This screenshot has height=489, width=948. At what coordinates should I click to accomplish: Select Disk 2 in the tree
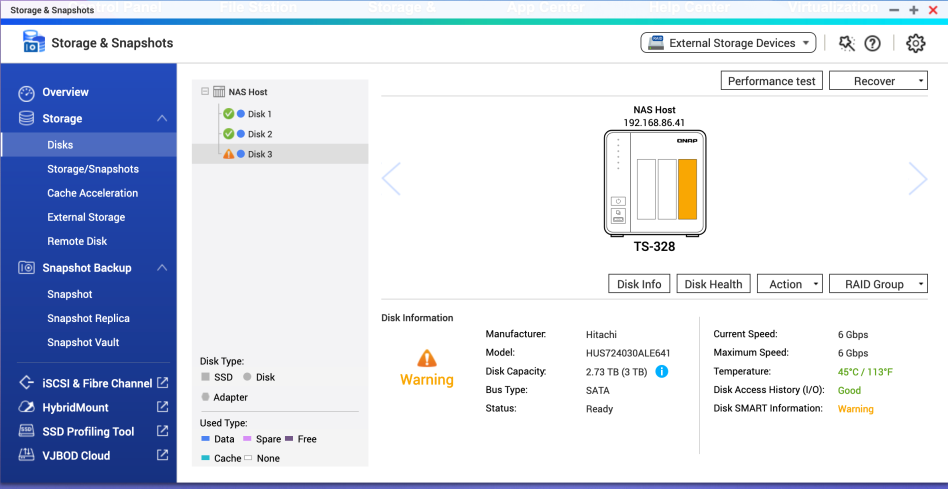[x=259, y=134]
